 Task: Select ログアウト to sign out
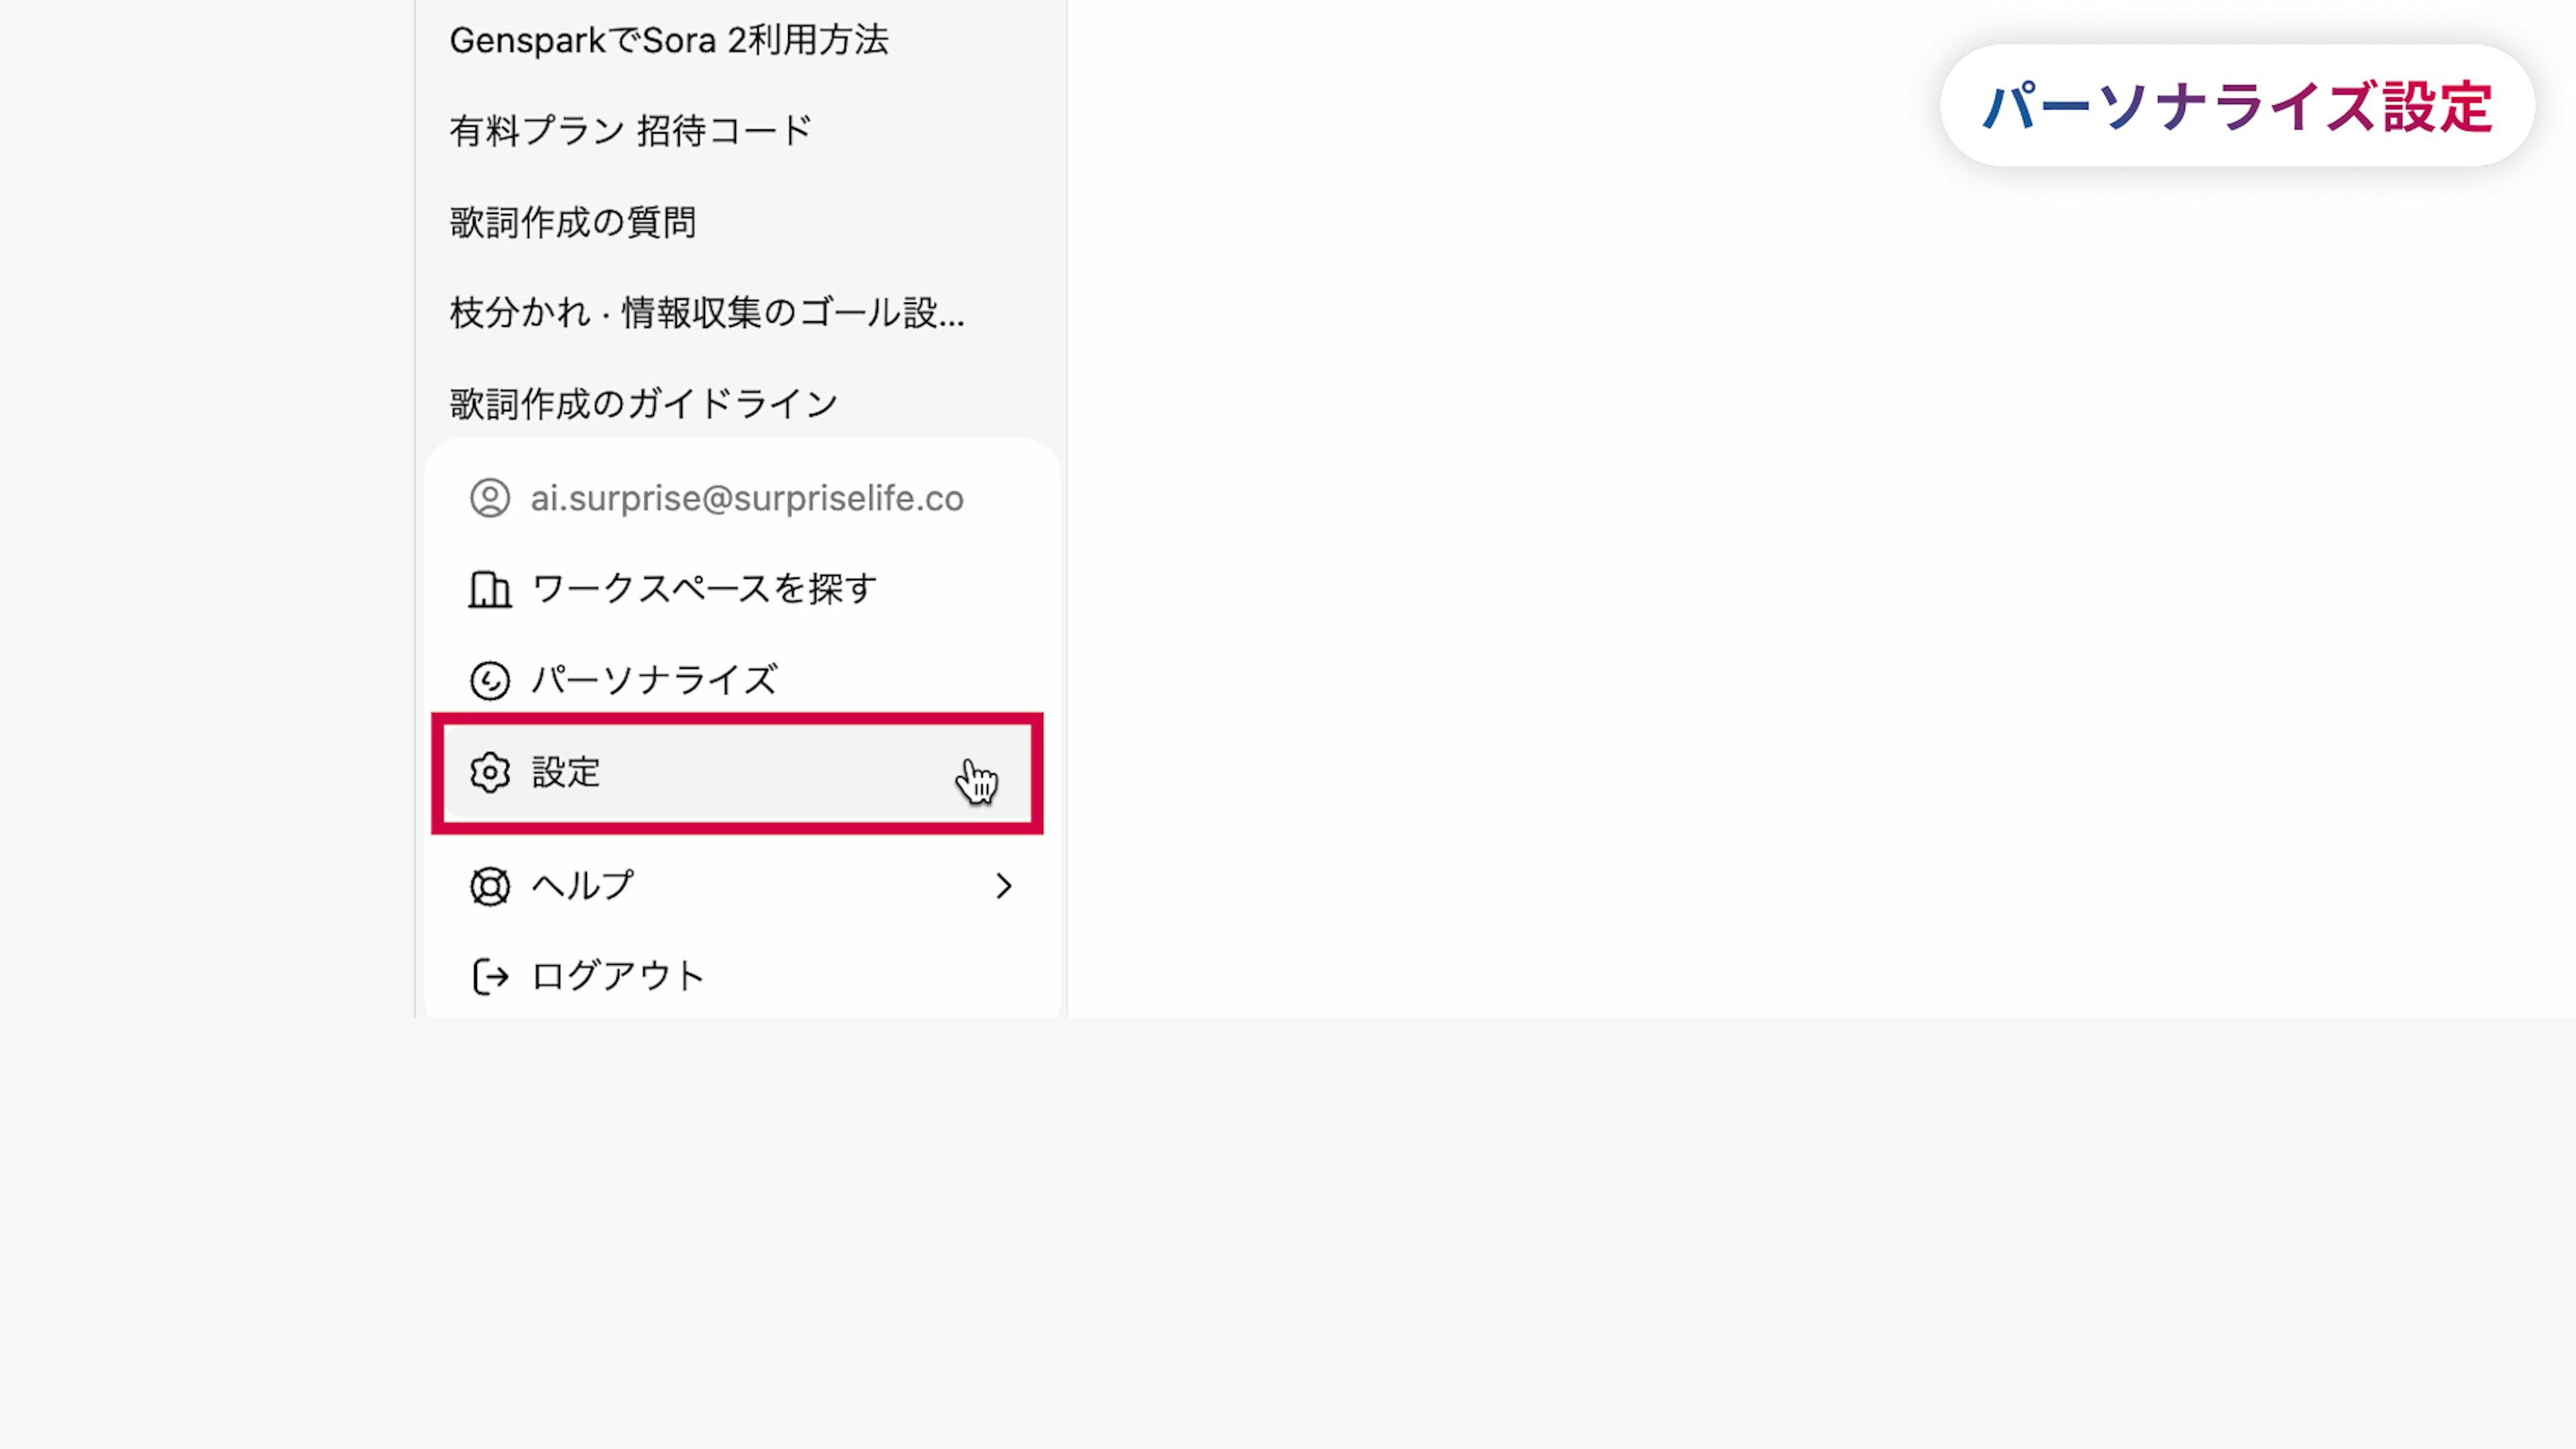[x=618, y=976]
